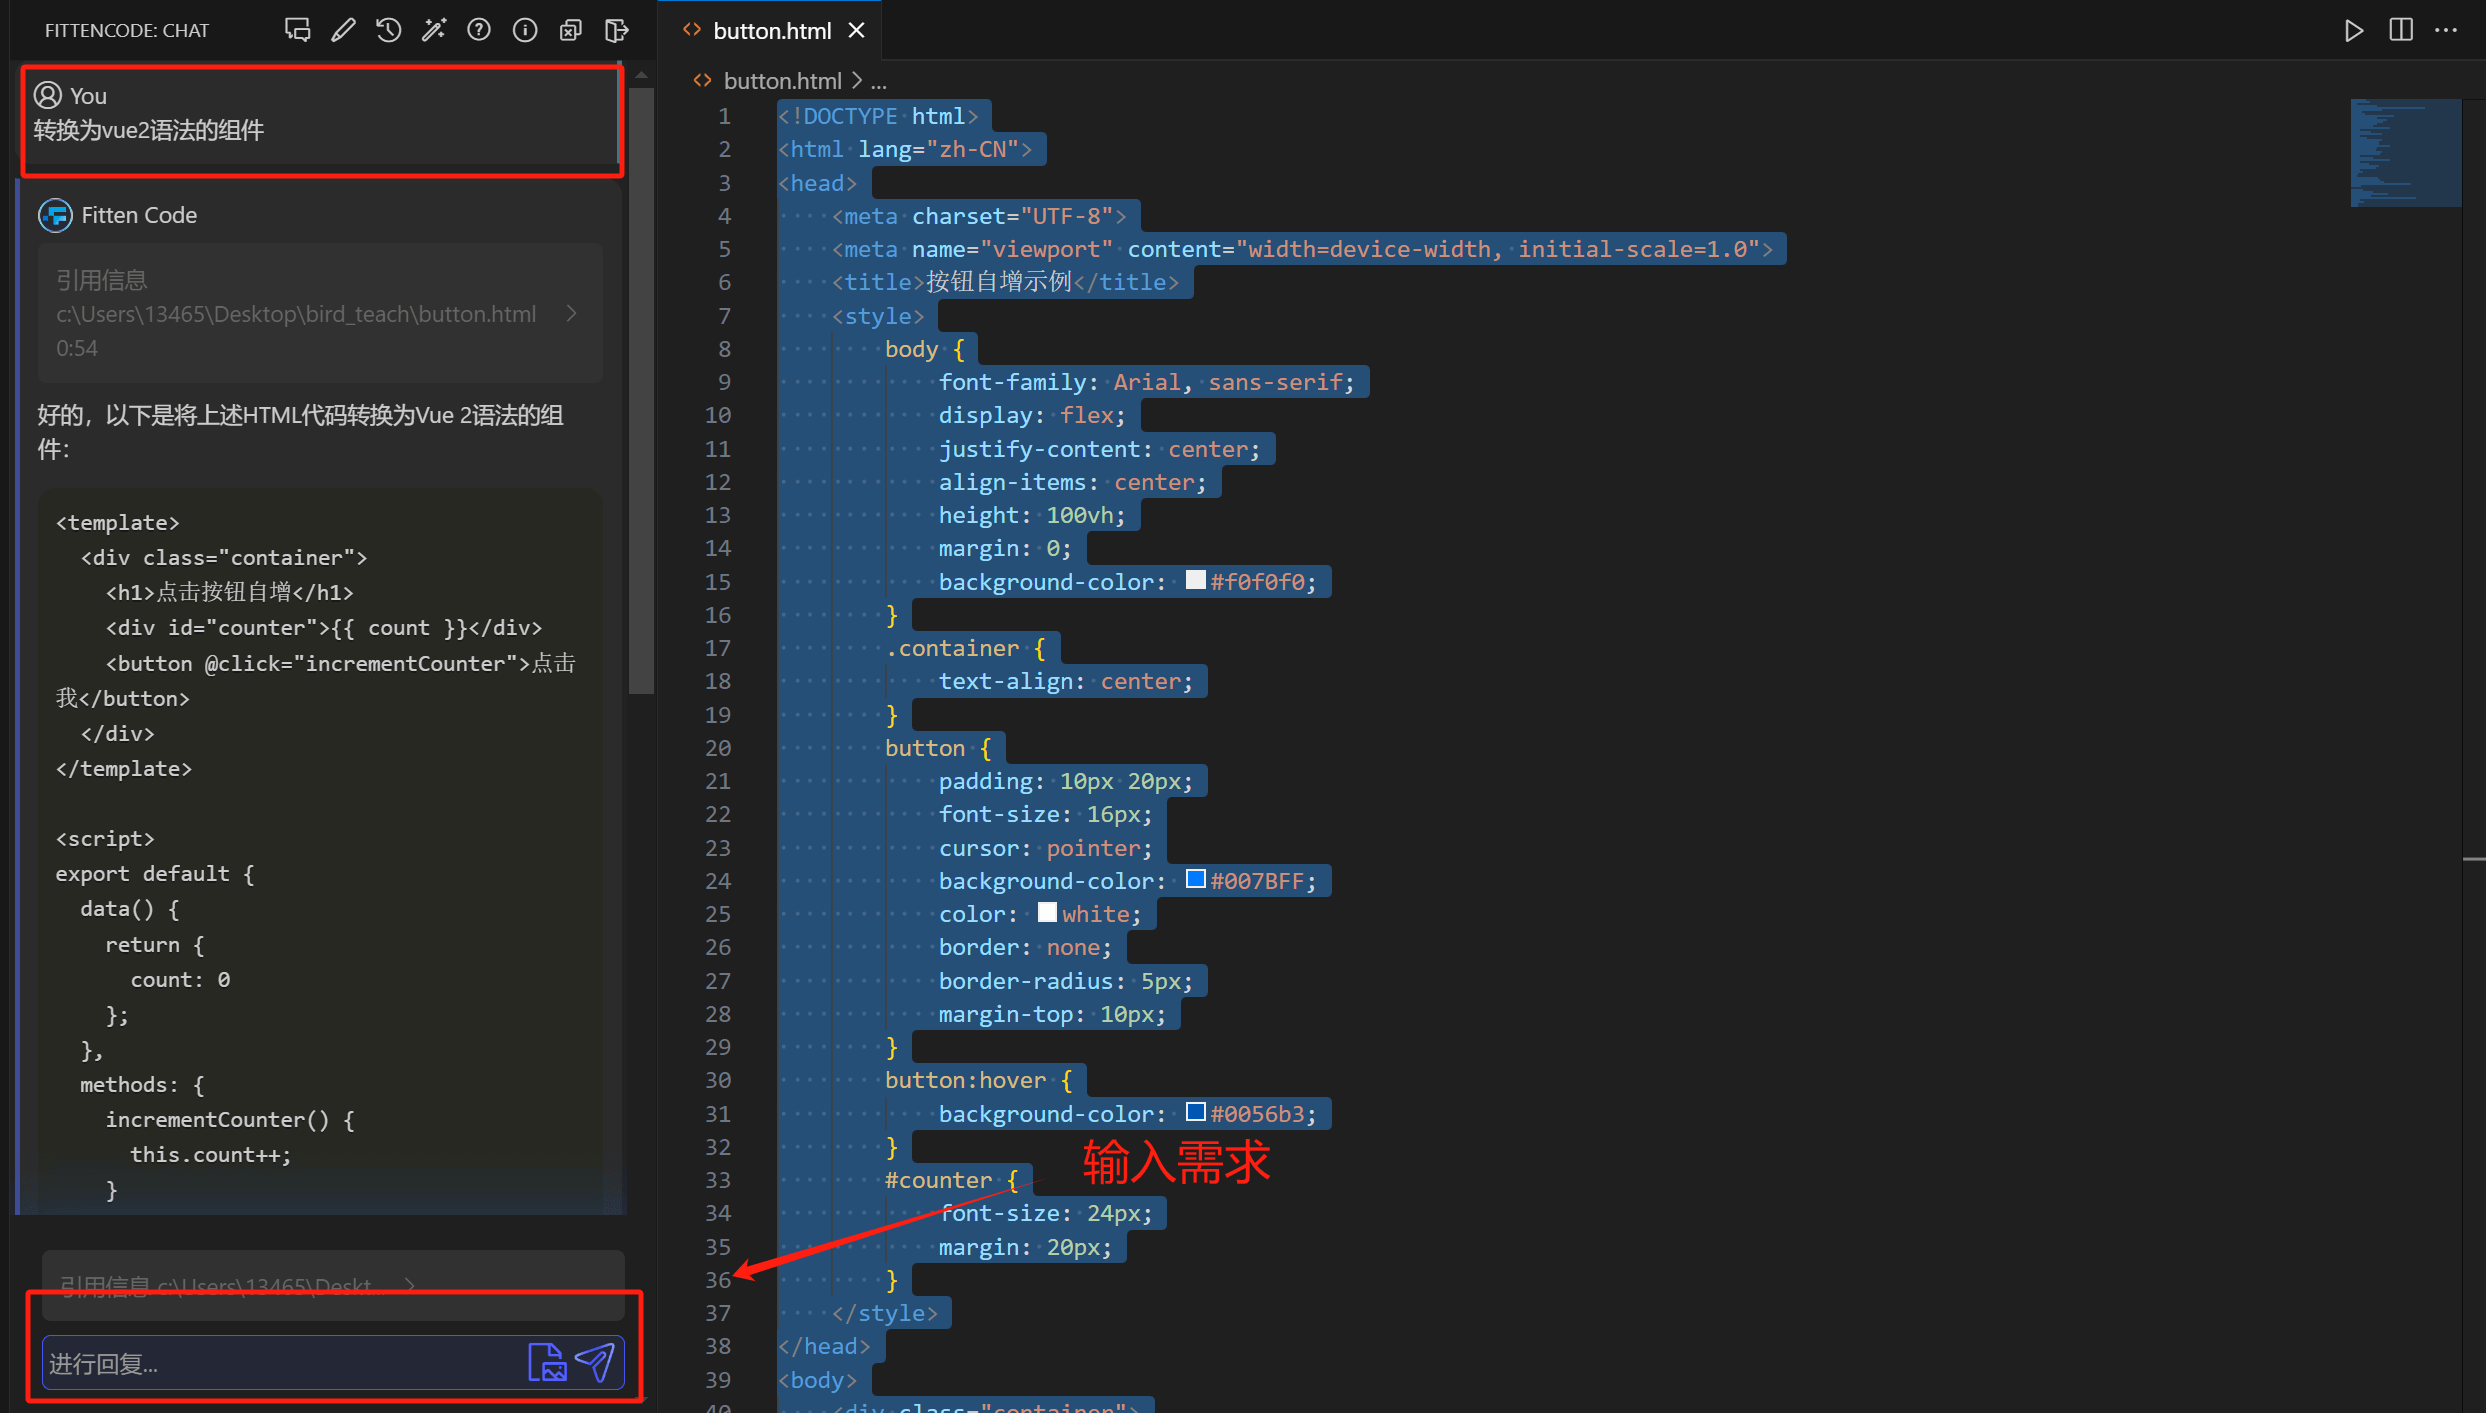
Task: Click "<body>" tag on line 39
Action: 817,1380
